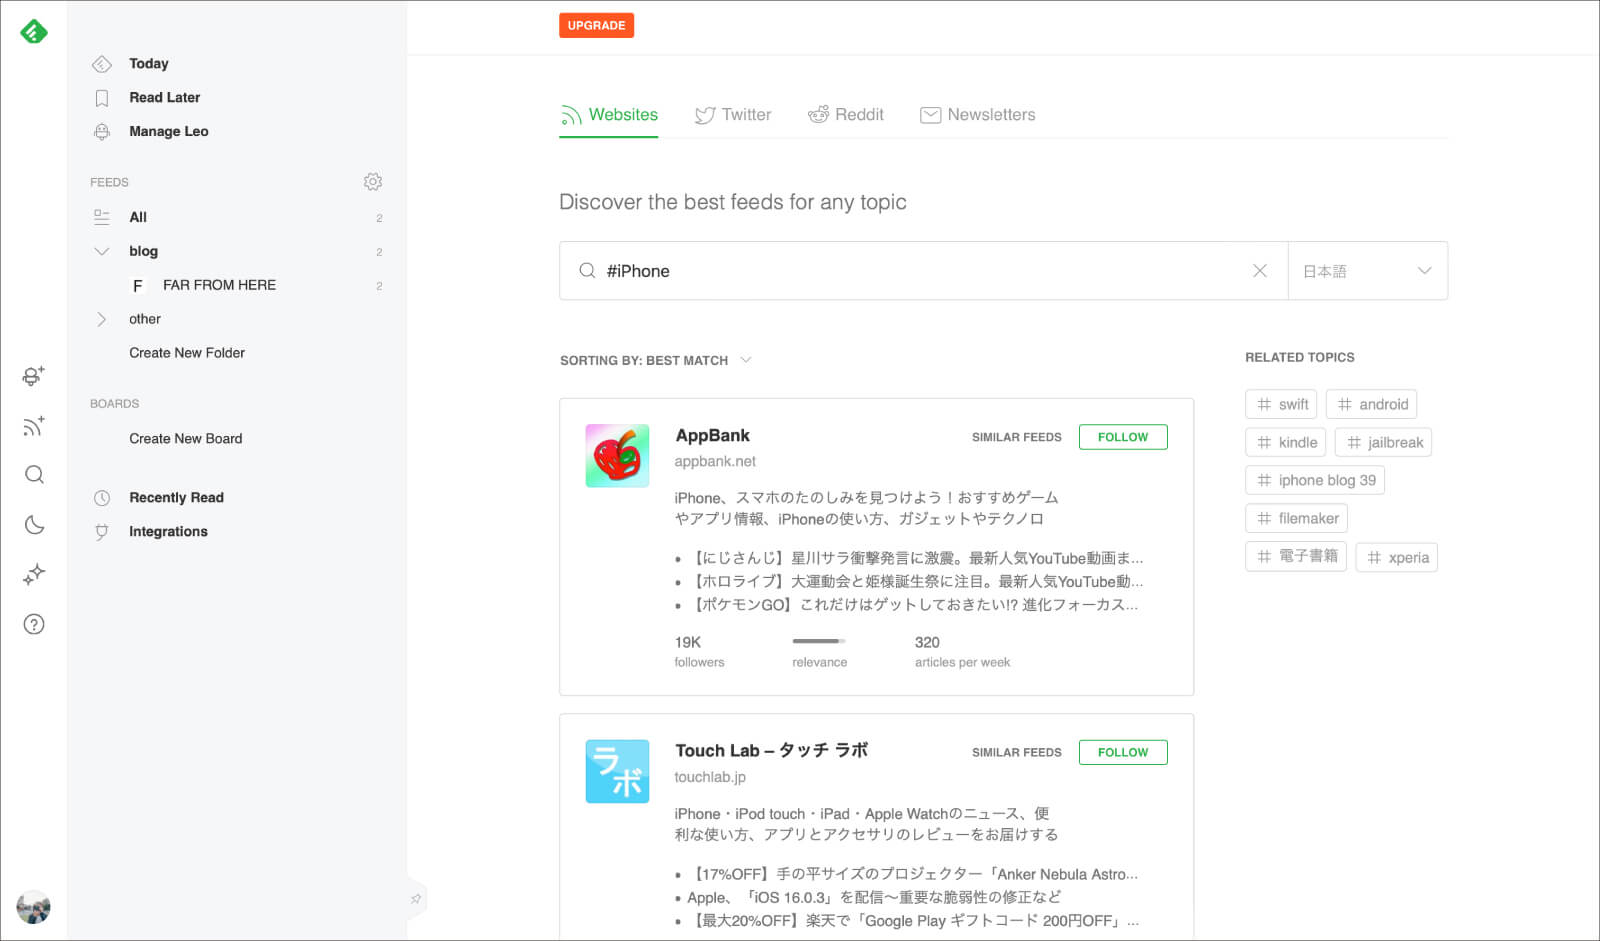Toggle night mode moon icon
Viewport: 1600px width, 941px height.
pos(34,525)
